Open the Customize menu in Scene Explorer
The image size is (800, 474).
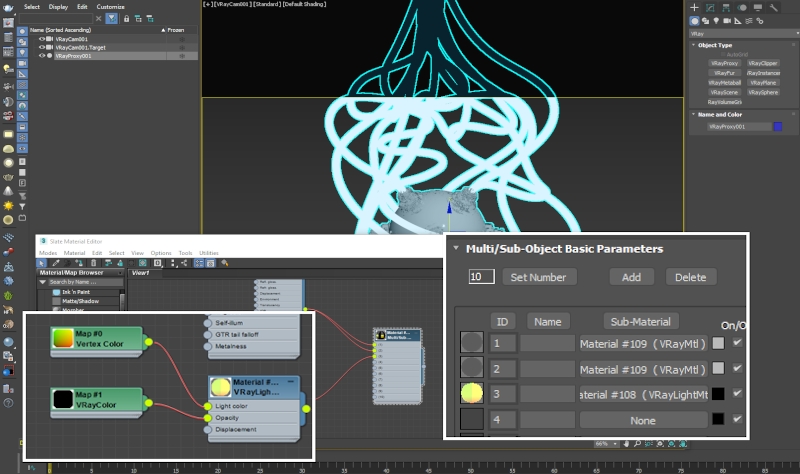pyautogui.click(x=110, y=6)
